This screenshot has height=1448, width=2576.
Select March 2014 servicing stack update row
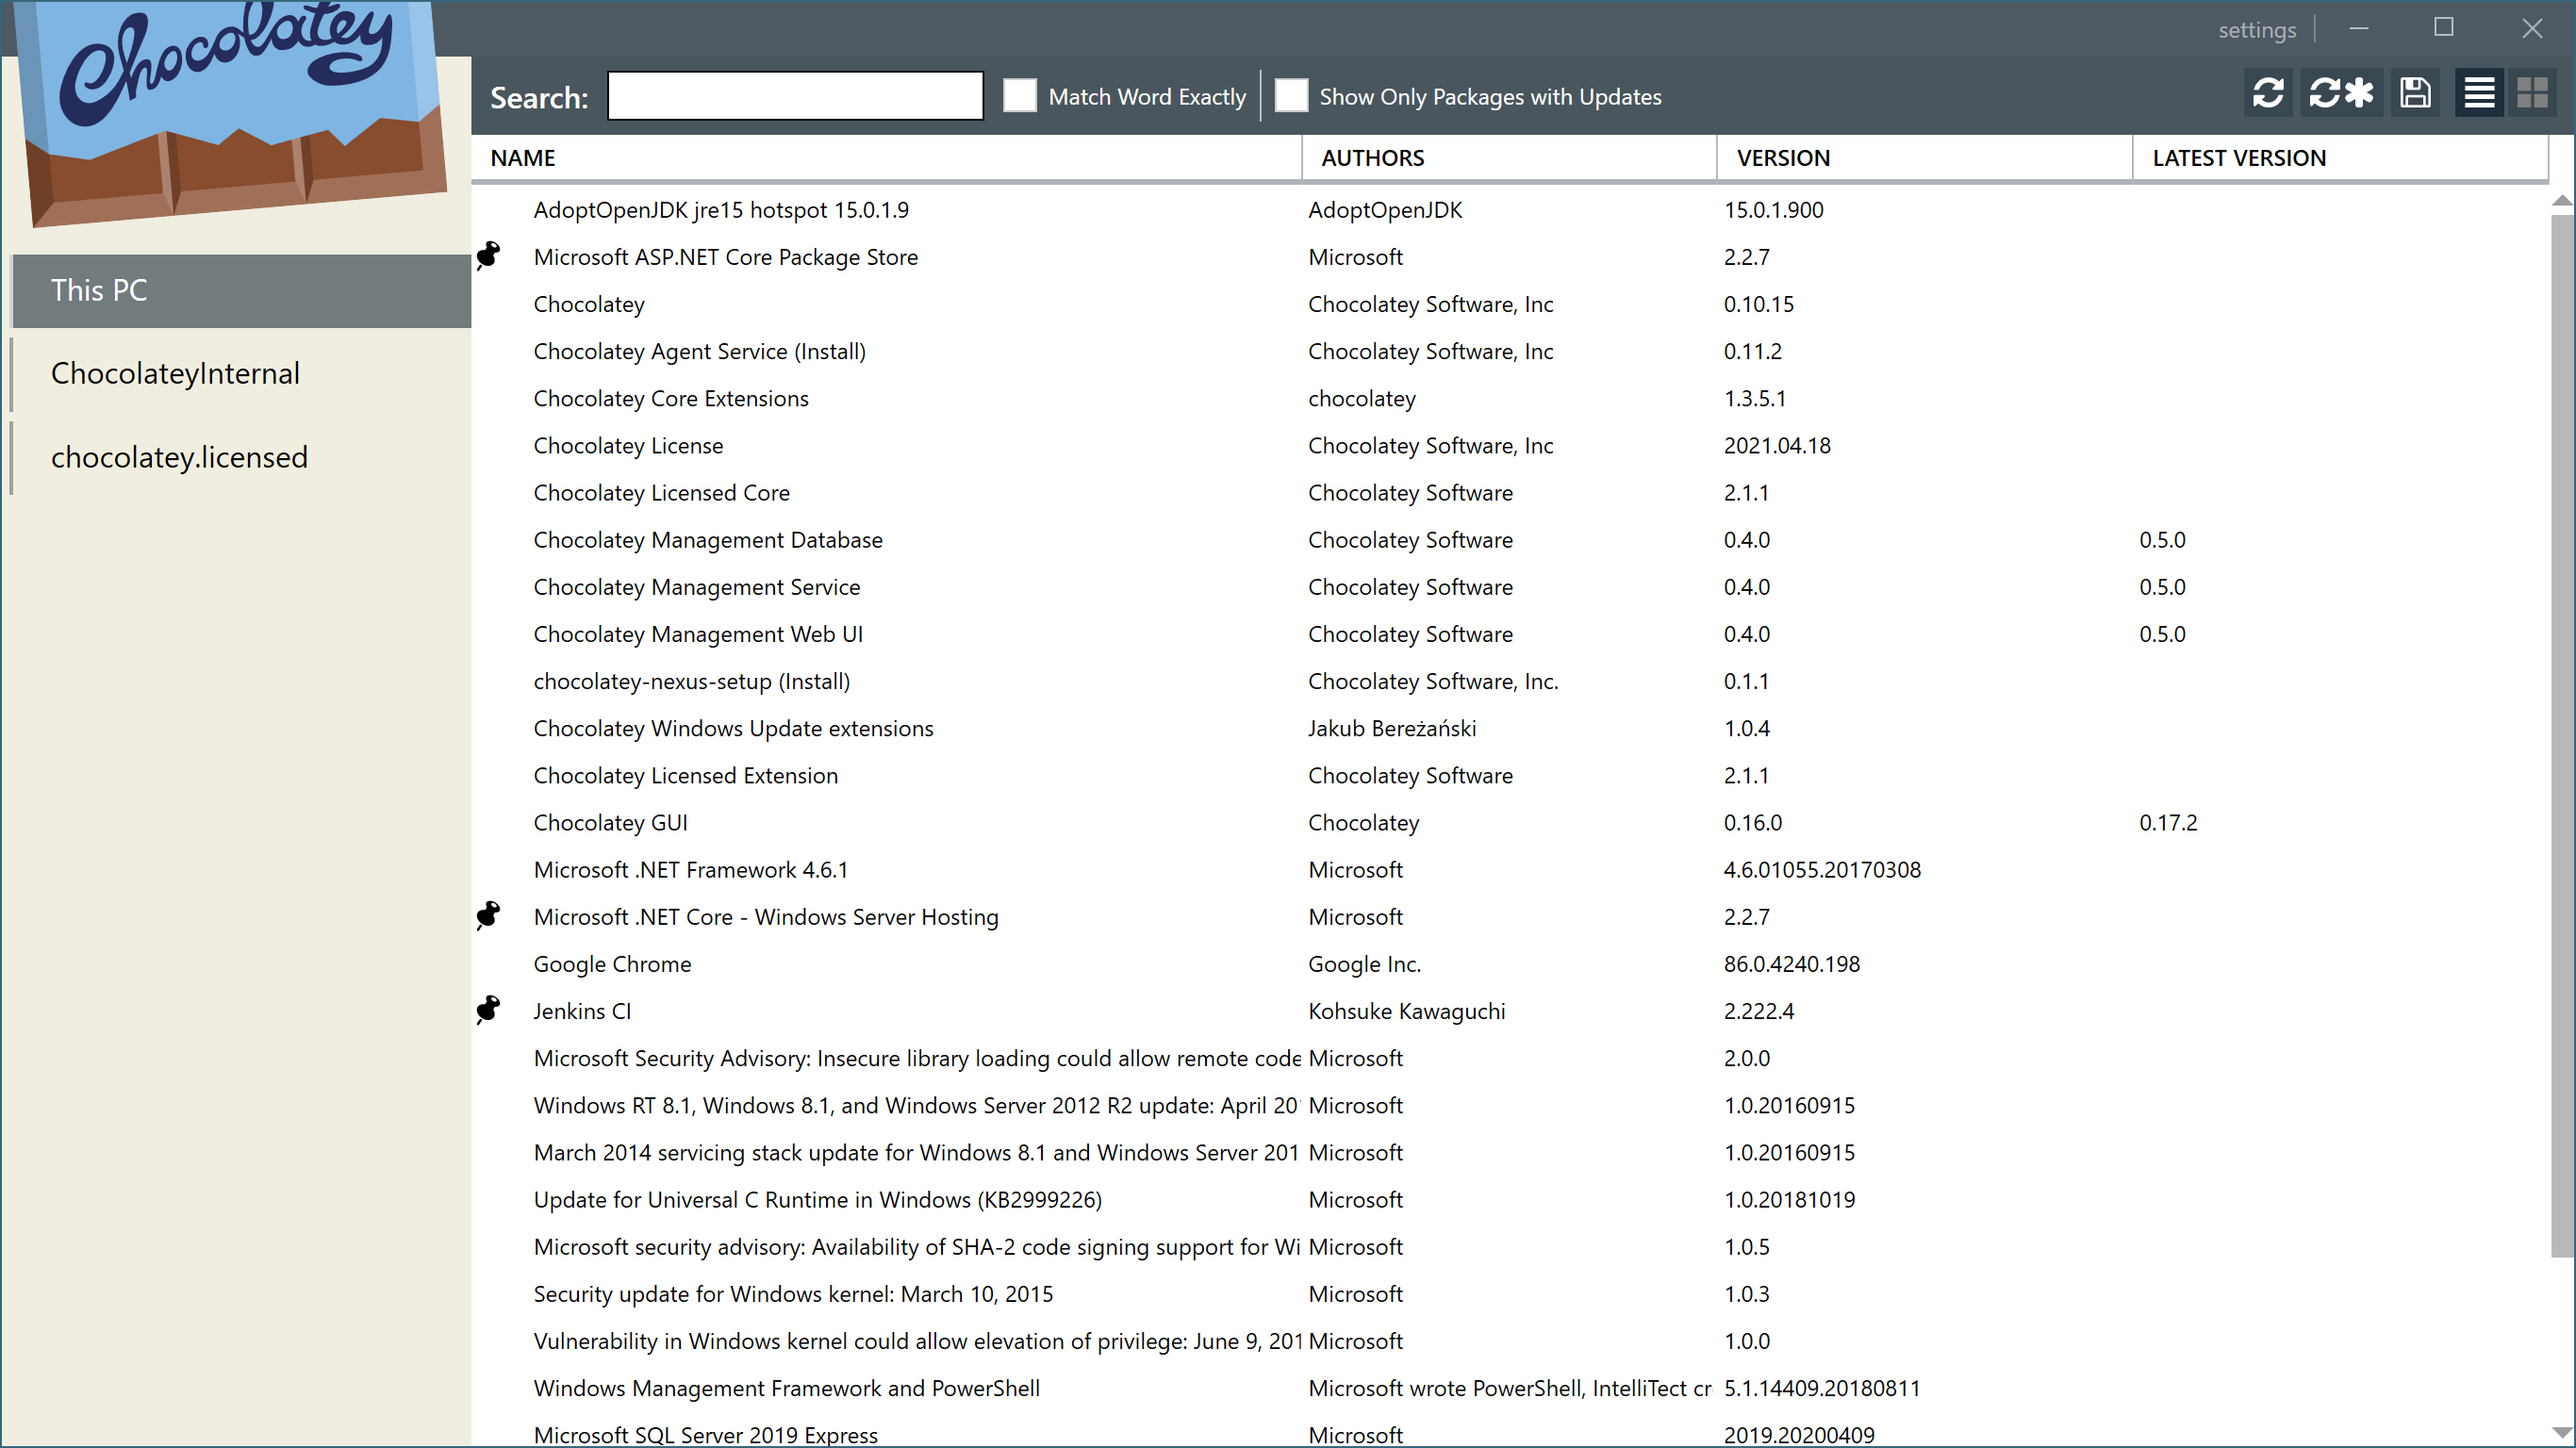pos(1510,1152)
